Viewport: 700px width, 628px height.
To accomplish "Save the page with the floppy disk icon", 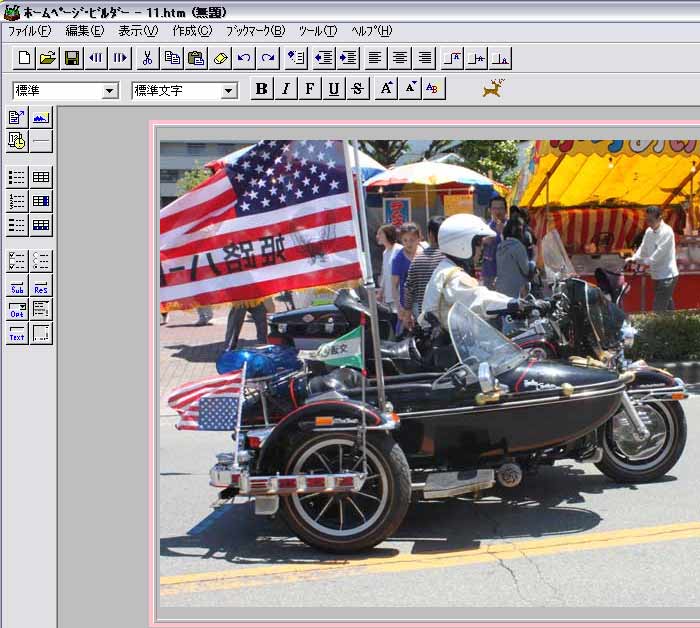I will pos(71,58).
